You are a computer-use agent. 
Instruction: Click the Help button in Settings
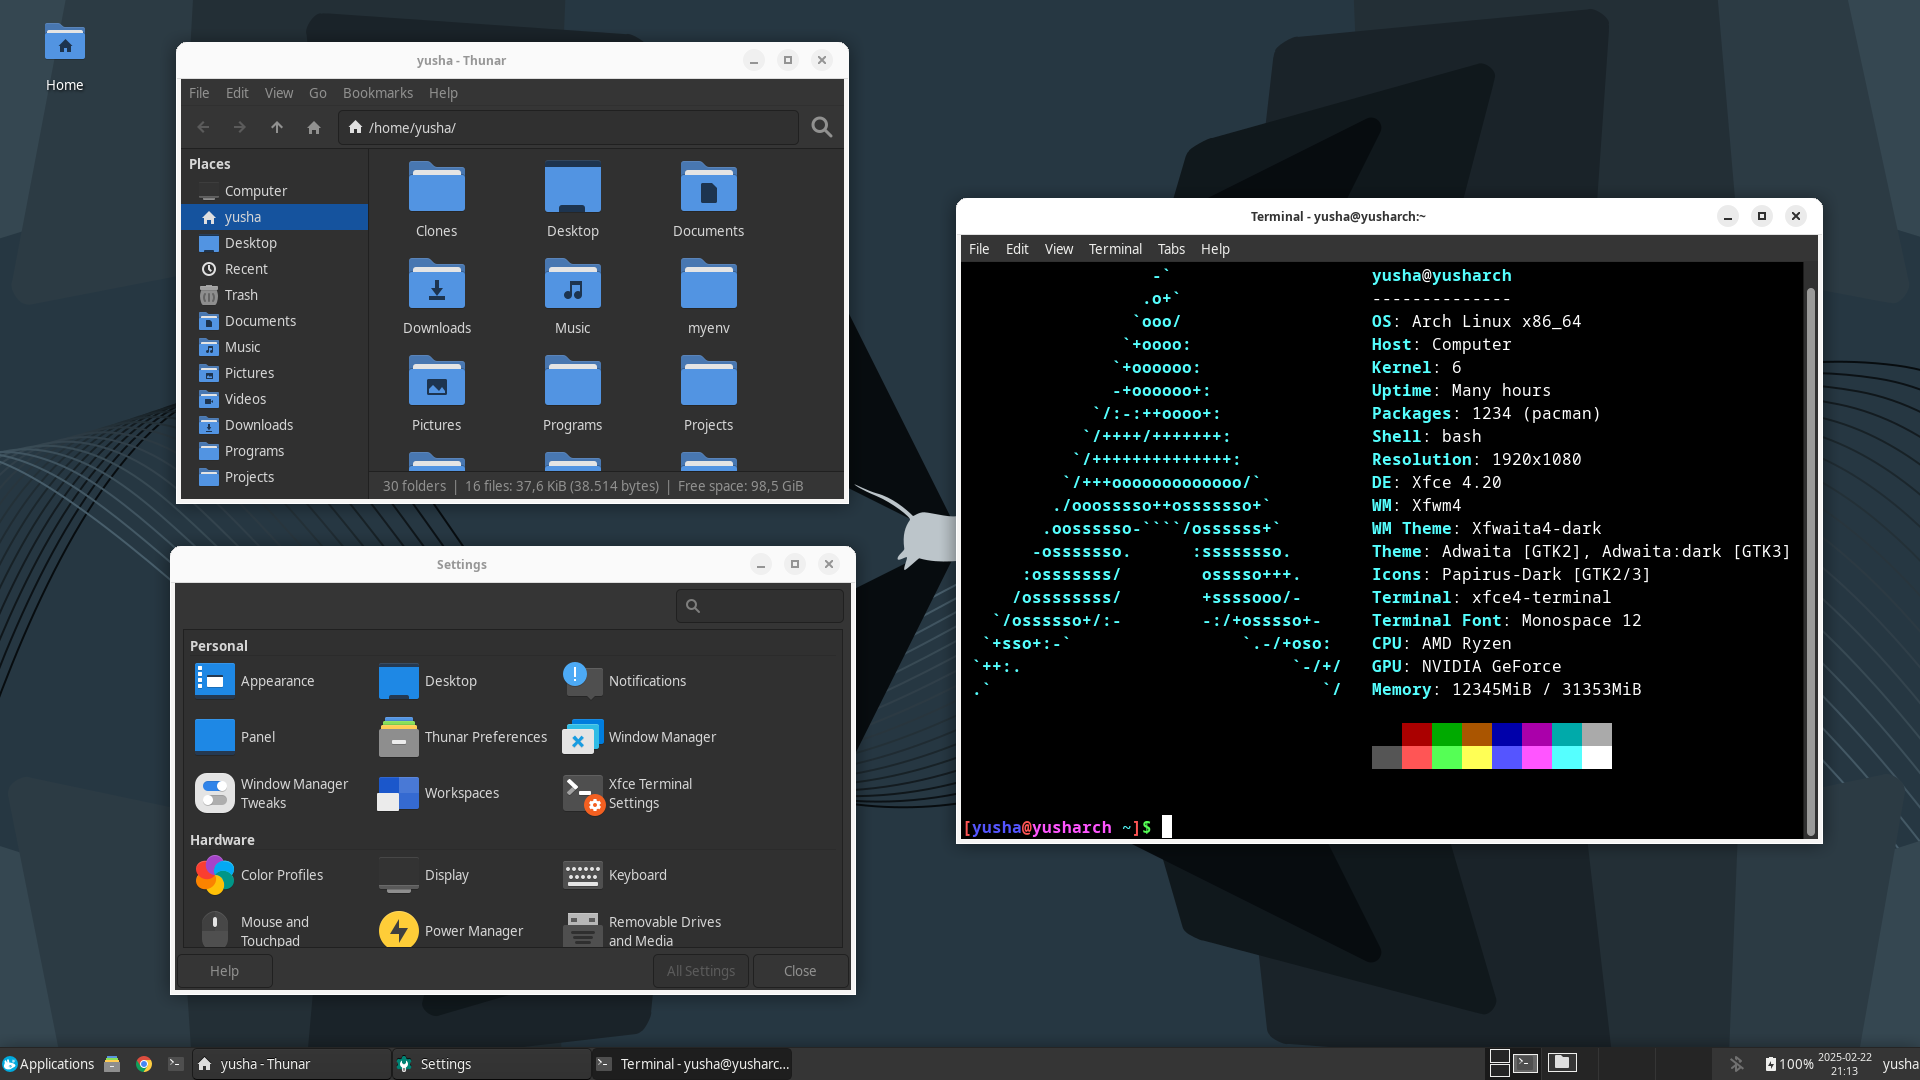click(224, 970)
